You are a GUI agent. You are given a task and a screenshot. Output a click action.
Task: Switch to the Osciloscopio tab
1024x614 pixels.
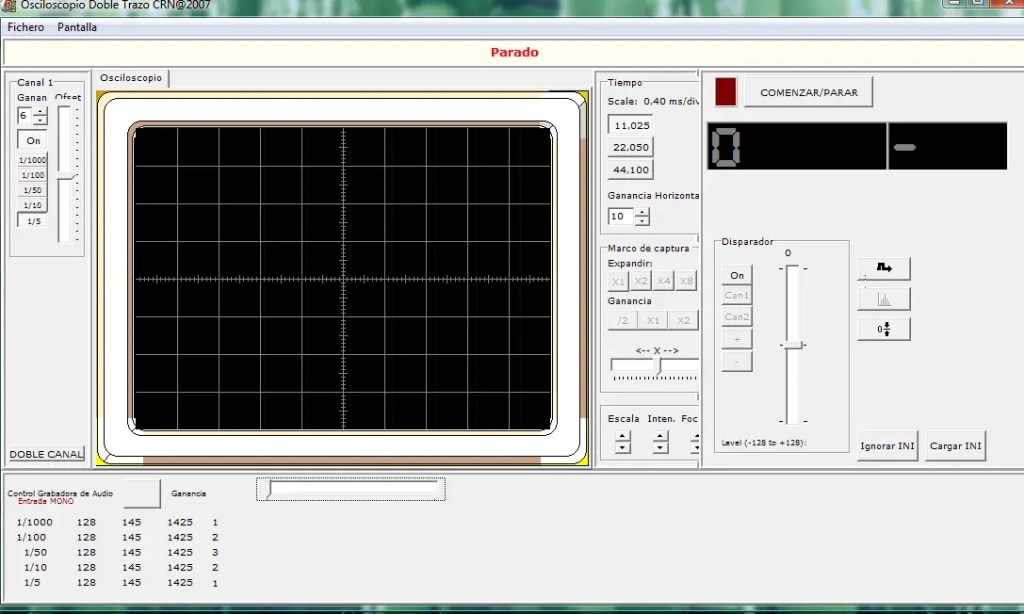click(131, 78)
